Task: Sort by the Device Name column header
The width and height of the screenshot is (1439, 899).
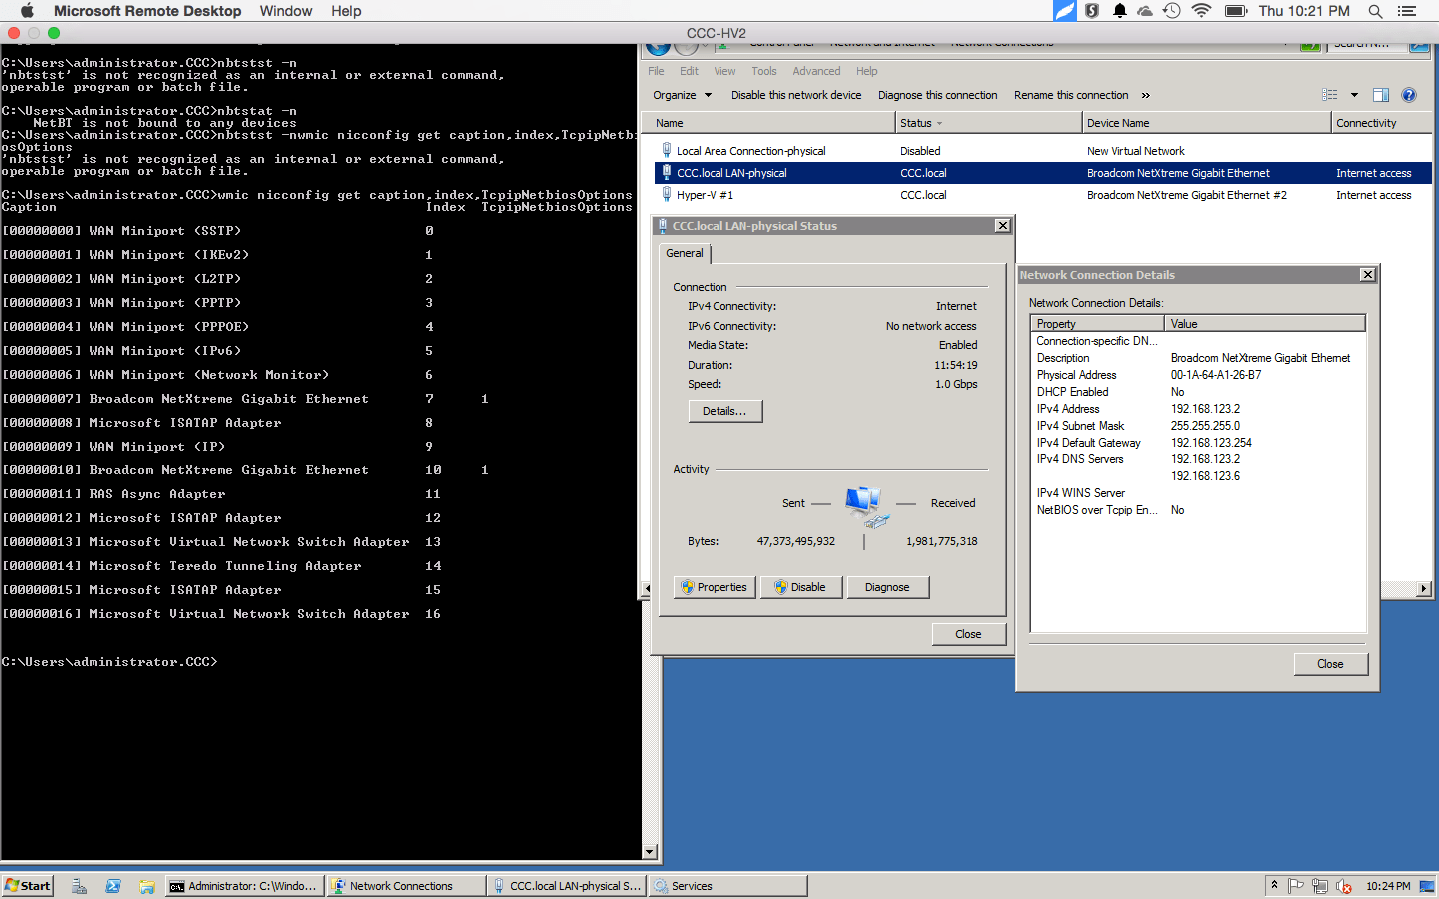Action: [1207, 123]
